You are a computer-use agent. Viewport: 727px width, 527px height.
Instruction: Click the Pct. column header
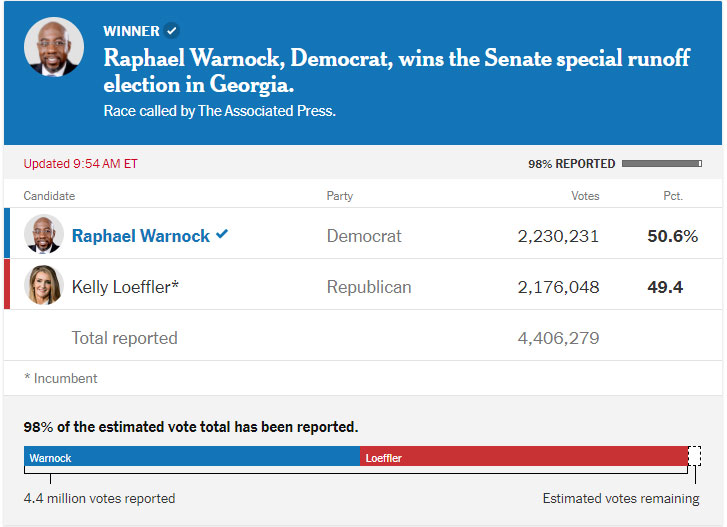pos(673,196)
